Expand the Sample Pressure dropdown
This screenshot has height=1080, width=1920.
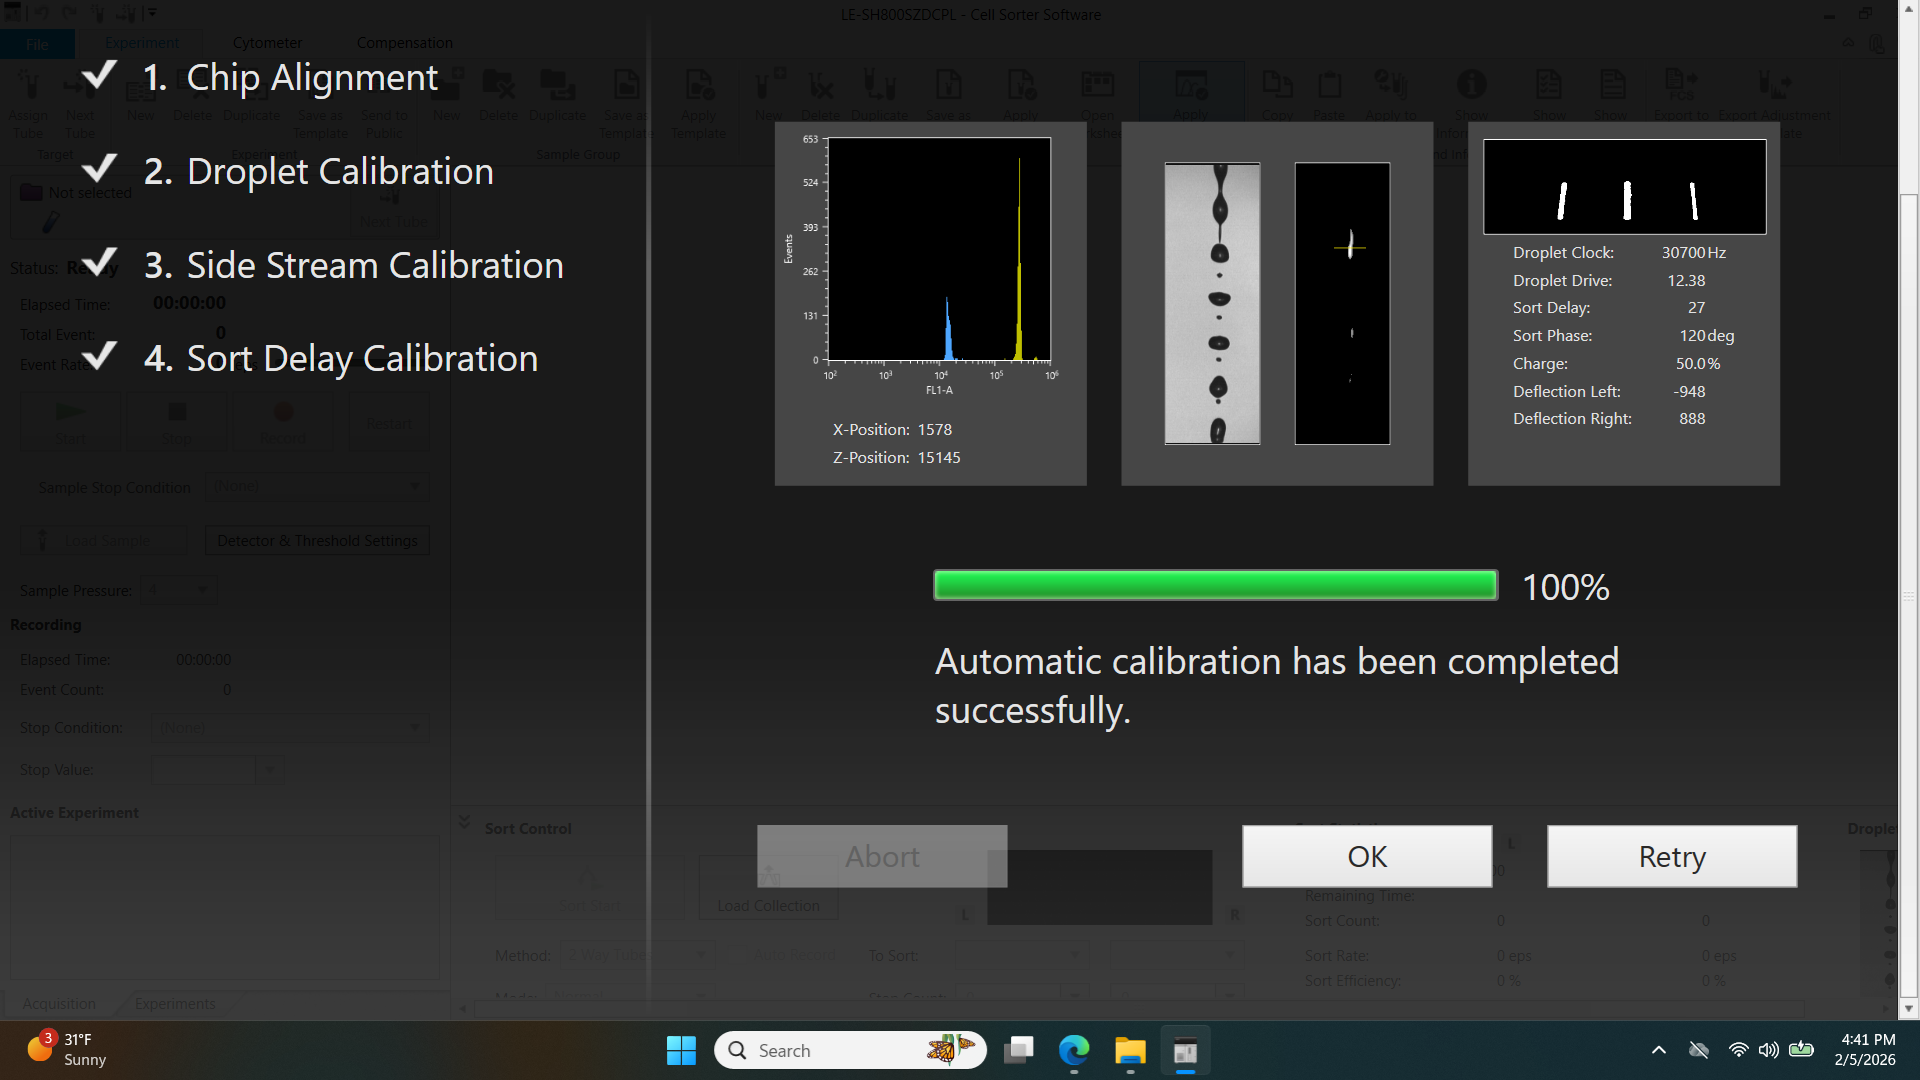(179, 590)
